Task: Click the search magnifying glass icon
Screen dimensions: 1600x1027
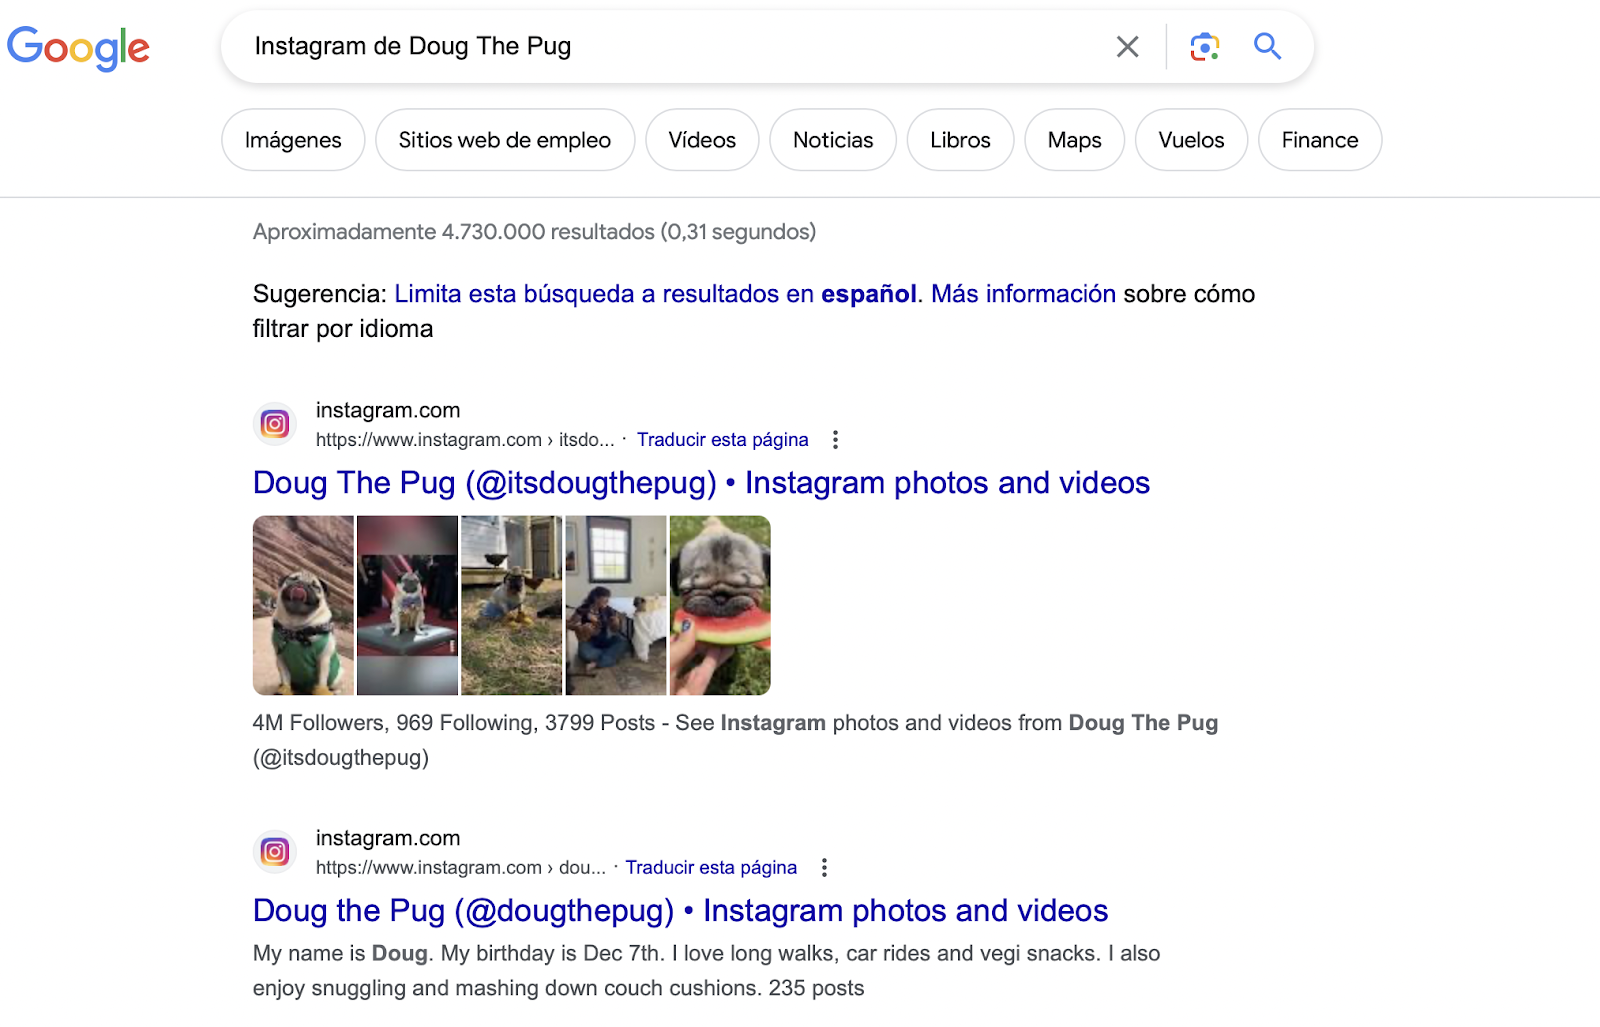Action: tap(1266, 46)
